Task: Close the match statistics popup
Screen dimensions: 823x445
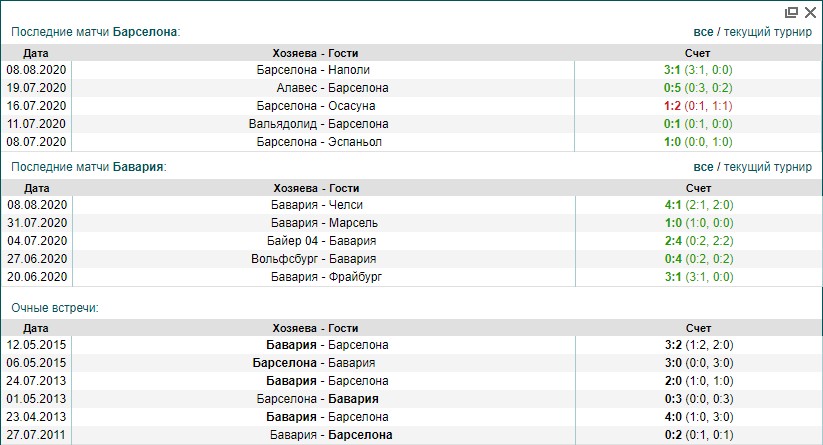Action: (x=810, y=12)
